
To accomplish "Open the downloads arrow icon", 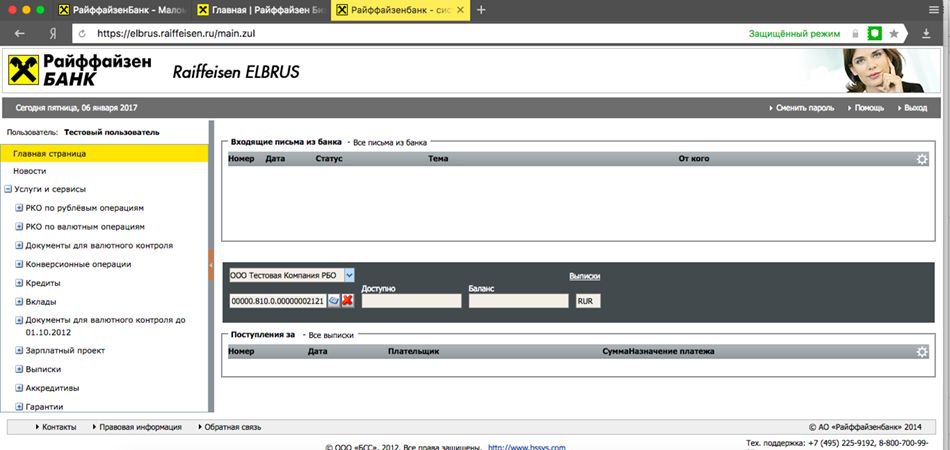I will (x=926, y=34).
